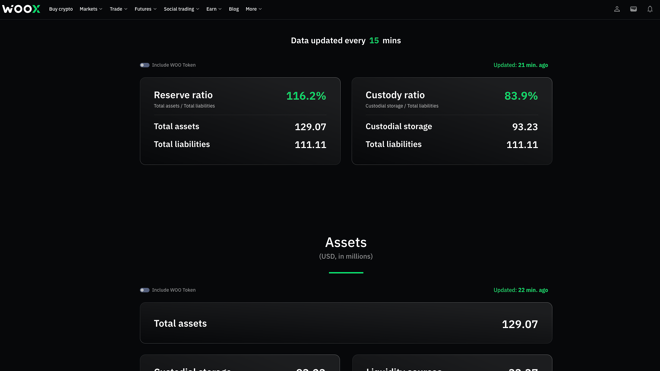Select the Total assets 129.07 card
660x371 pixels.
point(346,323)
